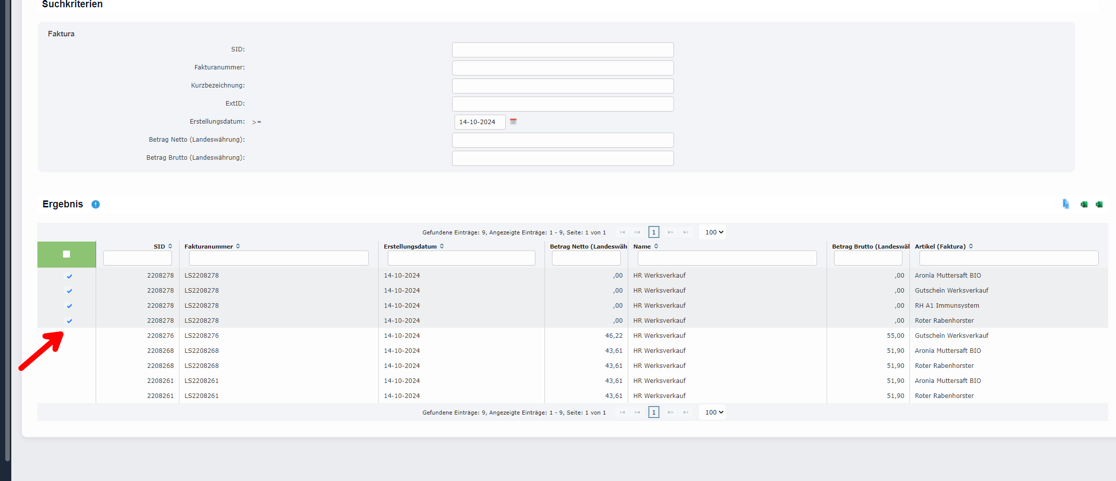Uncheck the Aronia Muttersaft BIO row for SID 2208278
The width and height of the screenshot is (1116, 481).
coord(69,276)
